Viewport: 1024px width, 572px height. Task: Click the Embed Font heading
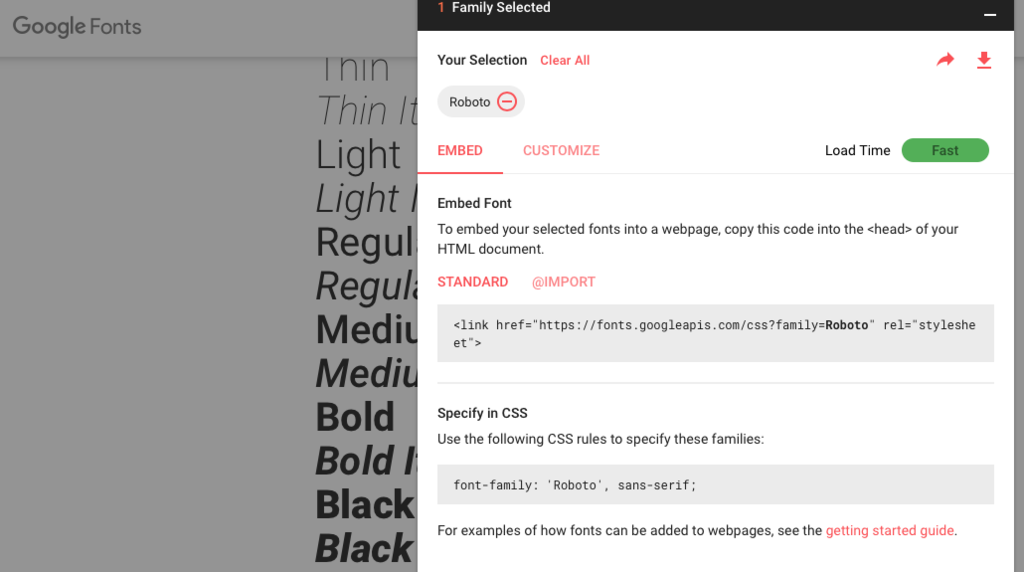(x=475, y=203)
